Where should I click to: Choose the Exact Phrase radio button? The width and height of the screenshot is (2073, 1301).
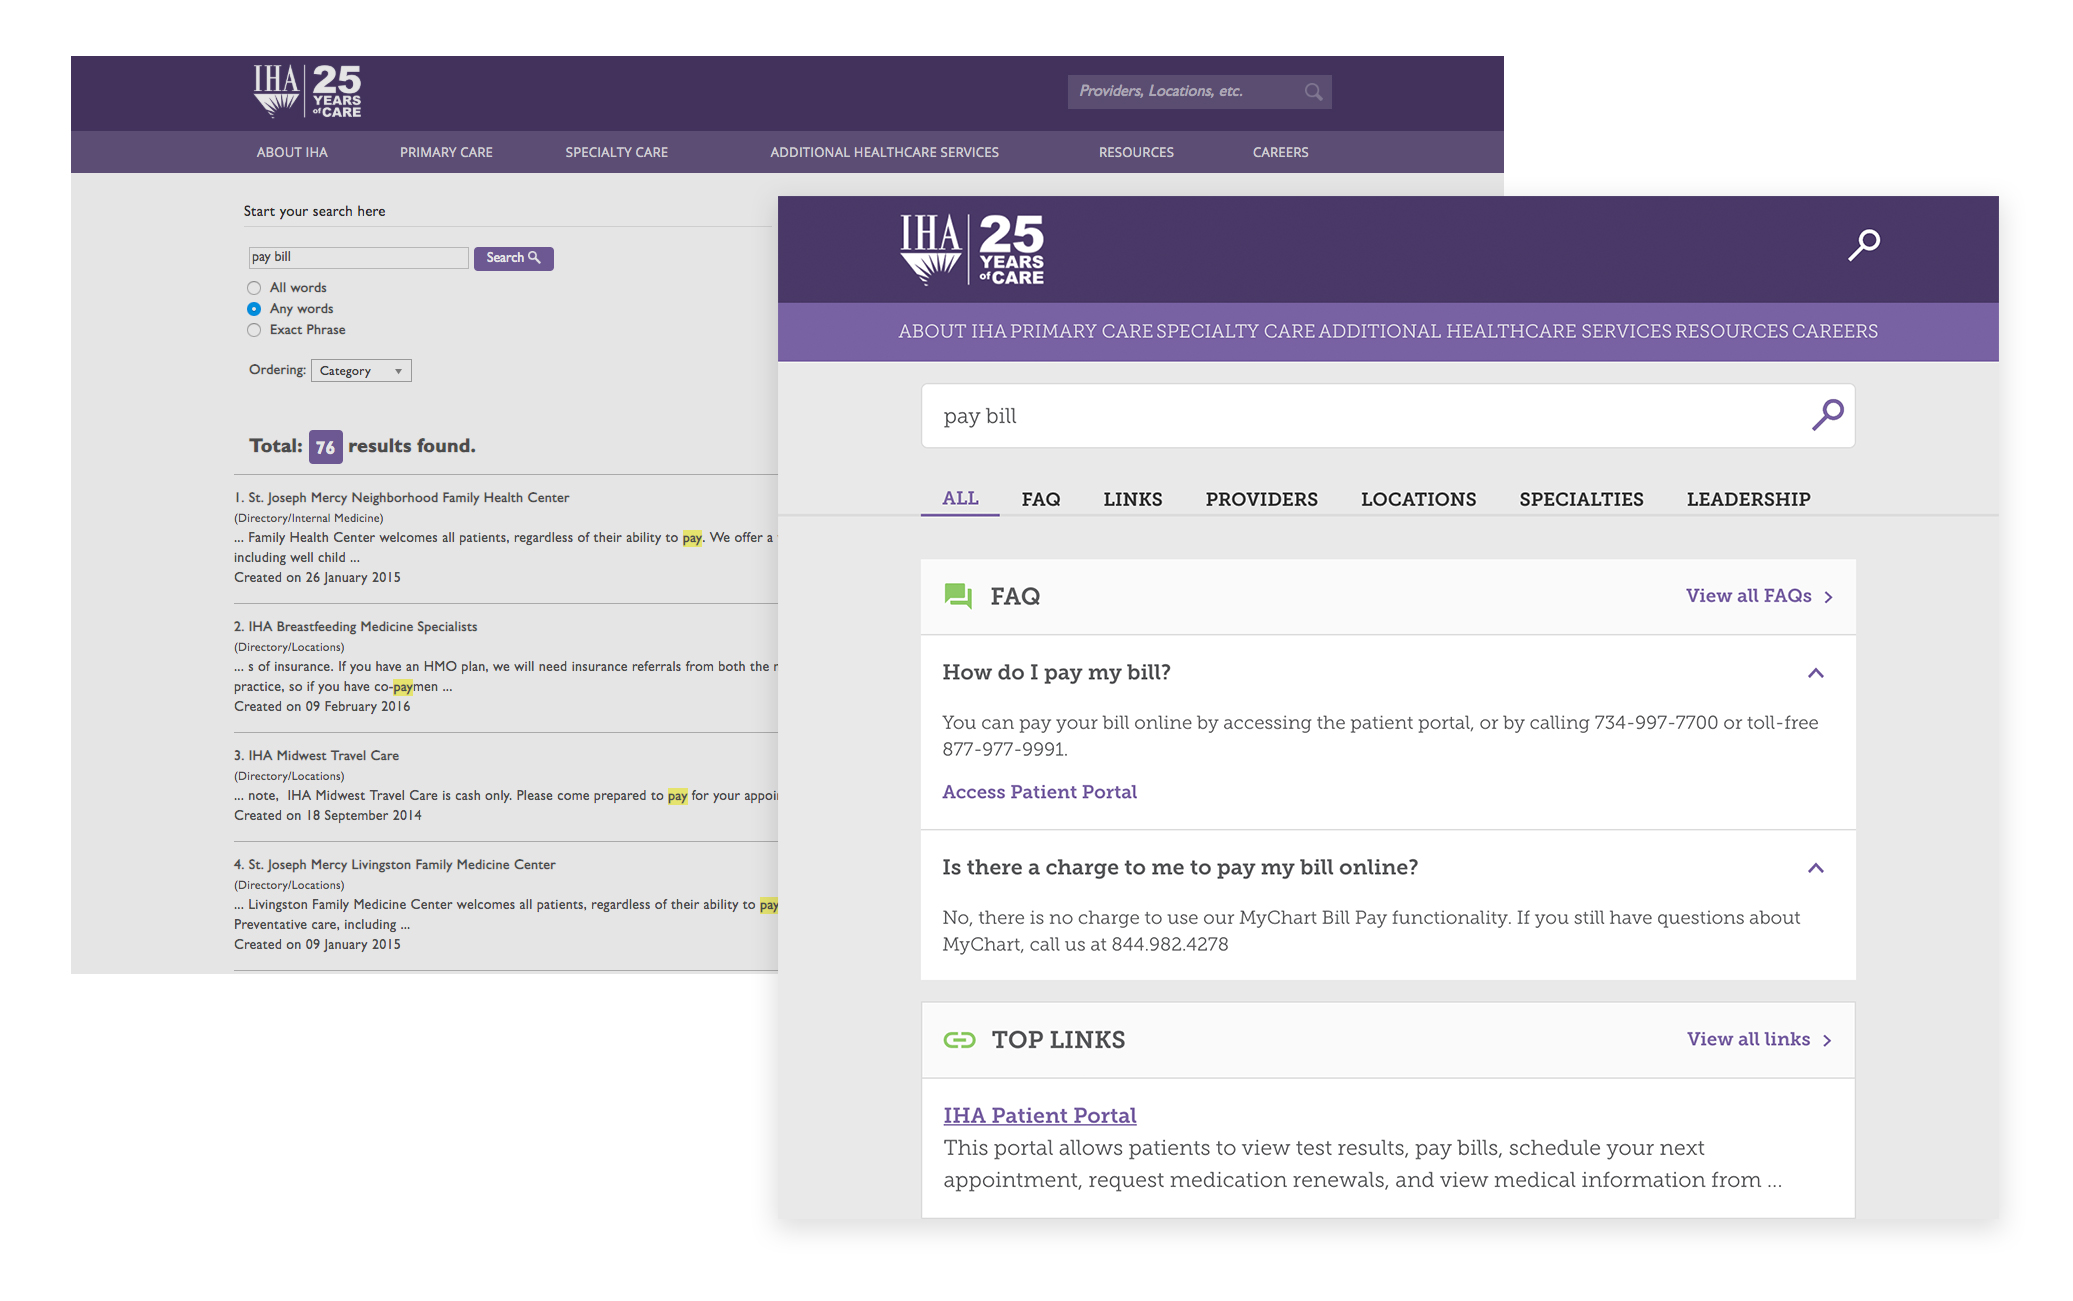tap(254, 330)
